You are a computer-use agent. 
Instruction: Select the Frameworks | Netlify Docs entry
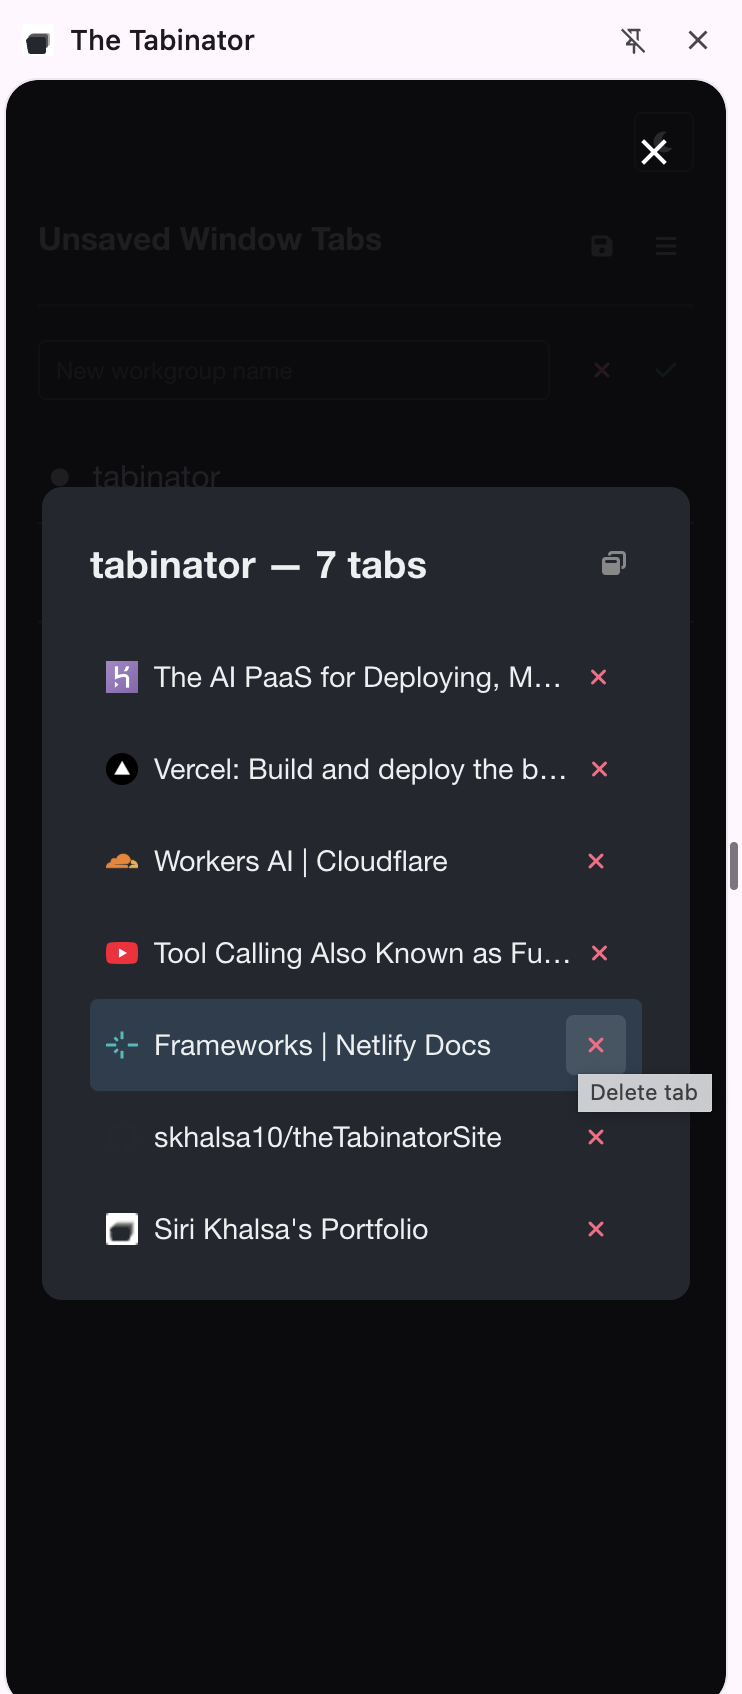point(322,1045)
